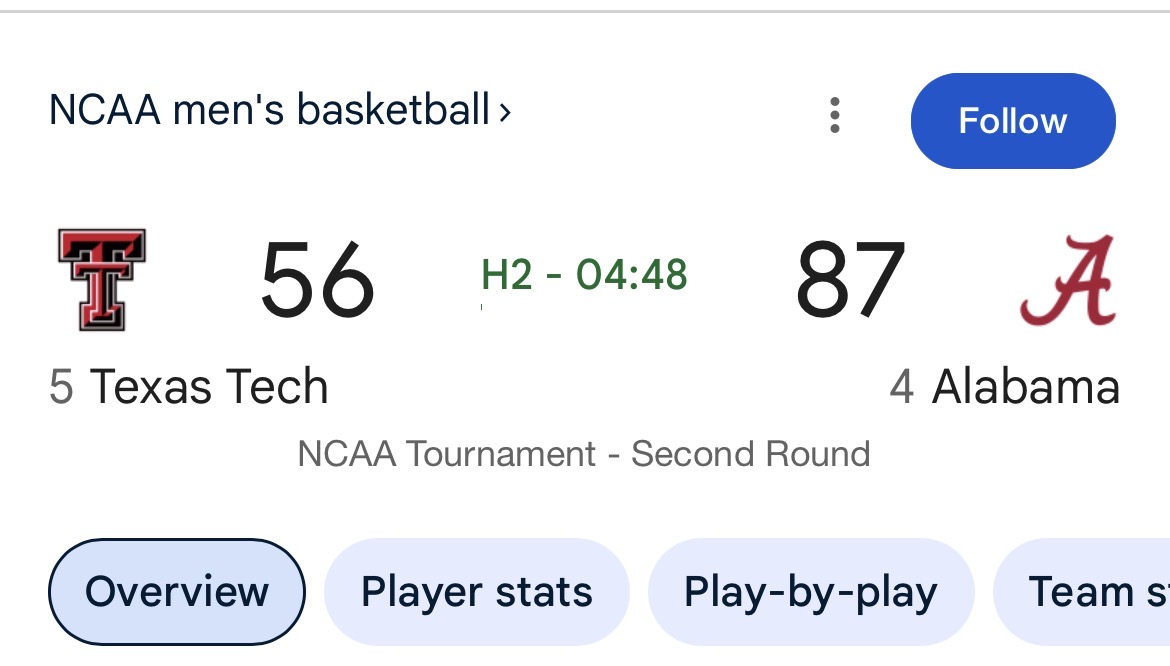Click the seed number 4 beside Alabama

(901, 386)
